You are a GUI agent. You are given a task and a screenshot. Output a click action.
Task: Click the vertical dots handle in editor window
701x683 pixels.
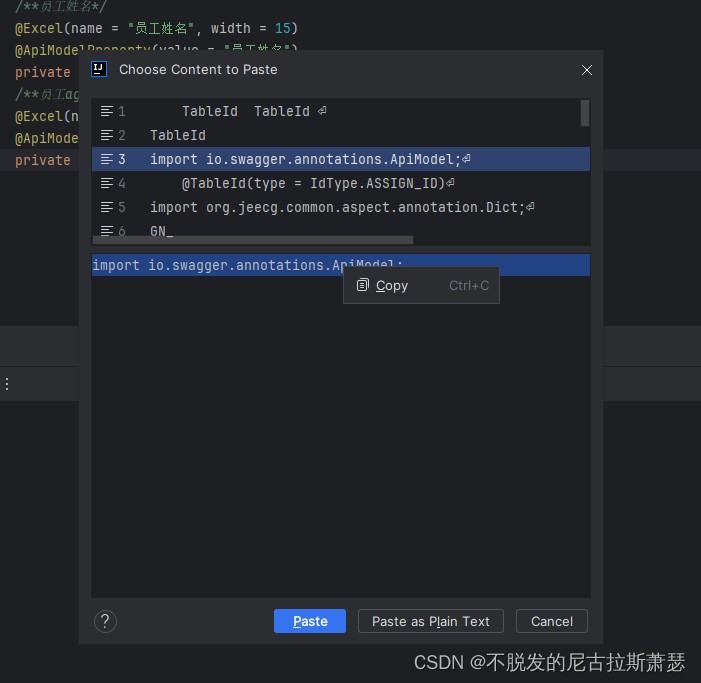[x=7, y=384]
